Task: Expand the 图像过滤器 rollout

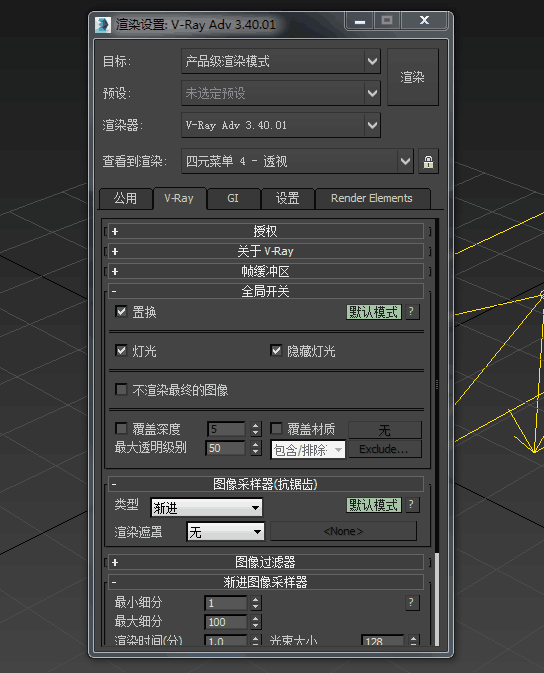Action: [x=266, y=562]
